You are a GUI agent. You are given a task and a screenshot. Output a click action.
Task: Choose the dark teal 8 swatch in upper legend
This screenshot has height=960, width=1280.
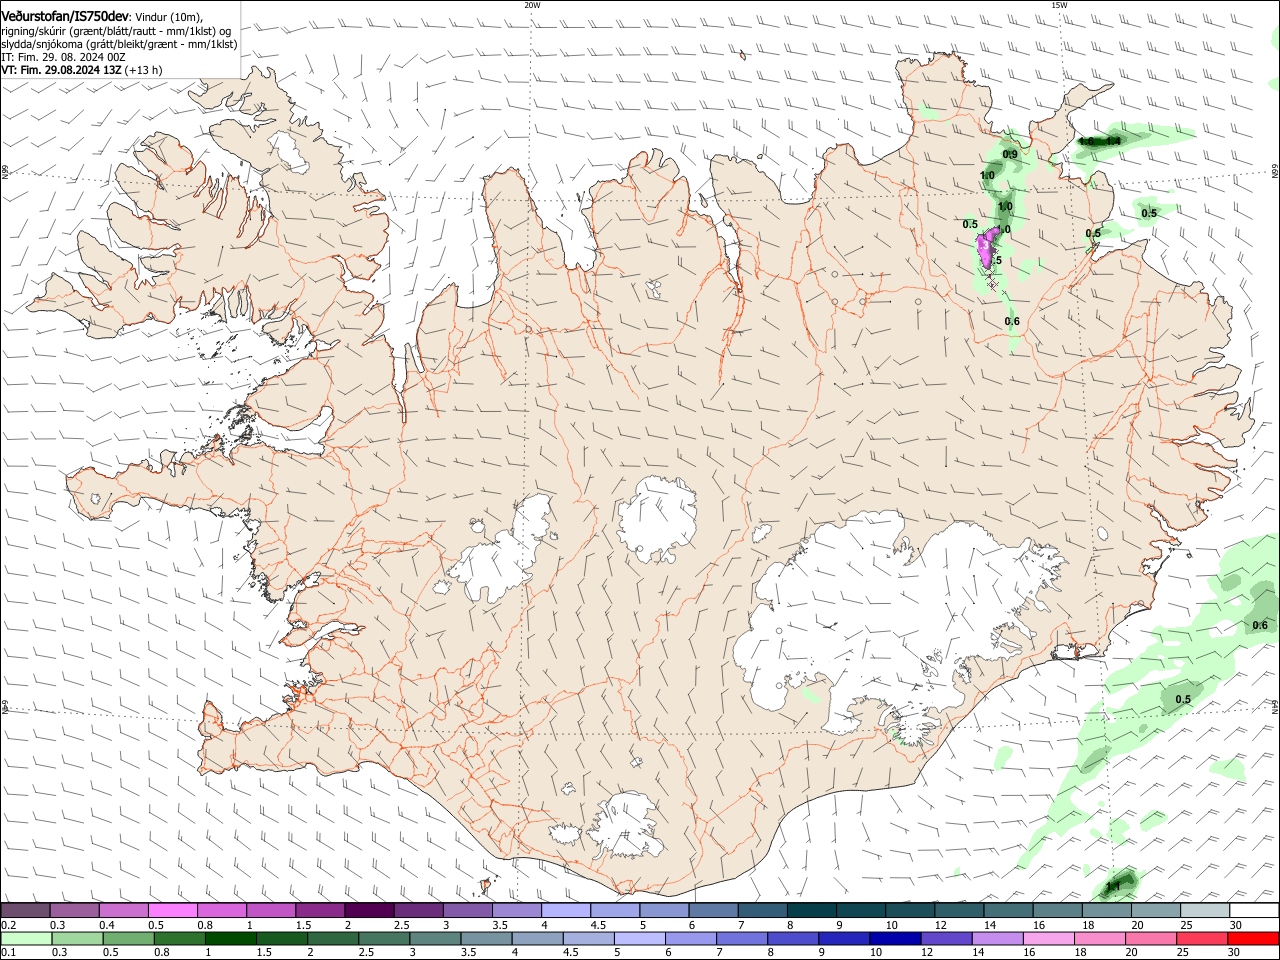point(810,910)
